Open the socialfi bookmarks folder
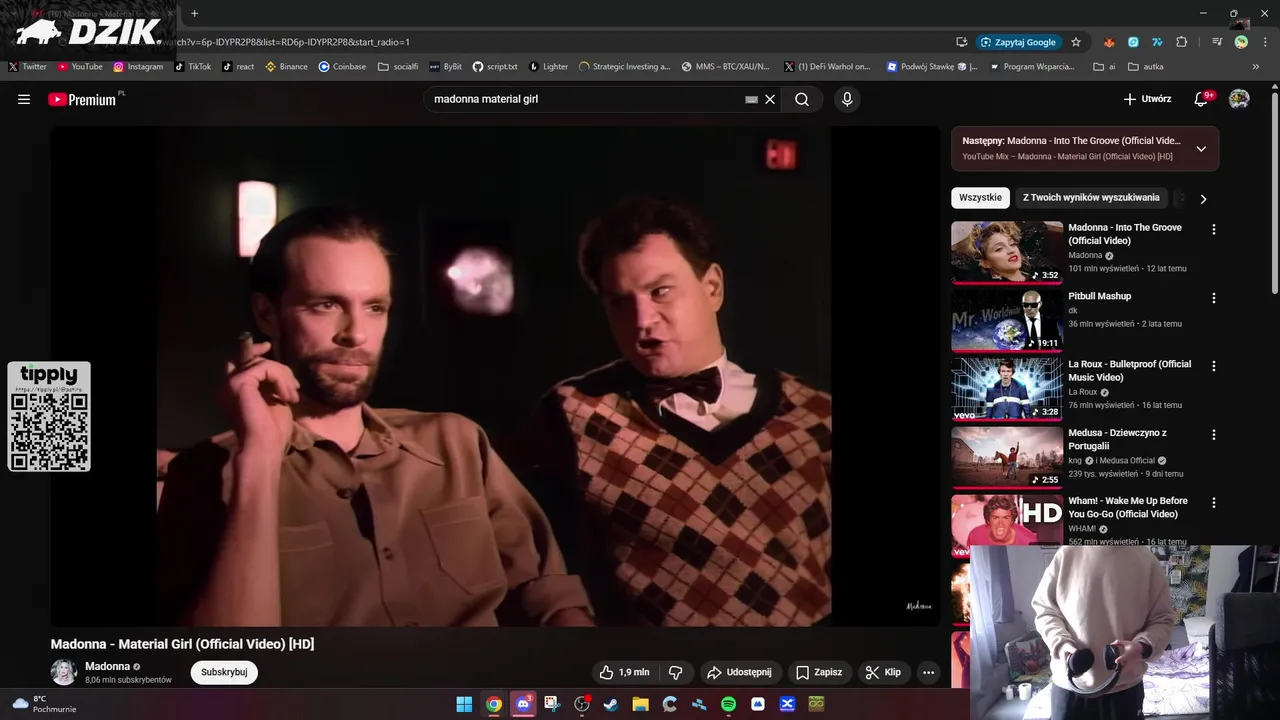 point(398,67)
